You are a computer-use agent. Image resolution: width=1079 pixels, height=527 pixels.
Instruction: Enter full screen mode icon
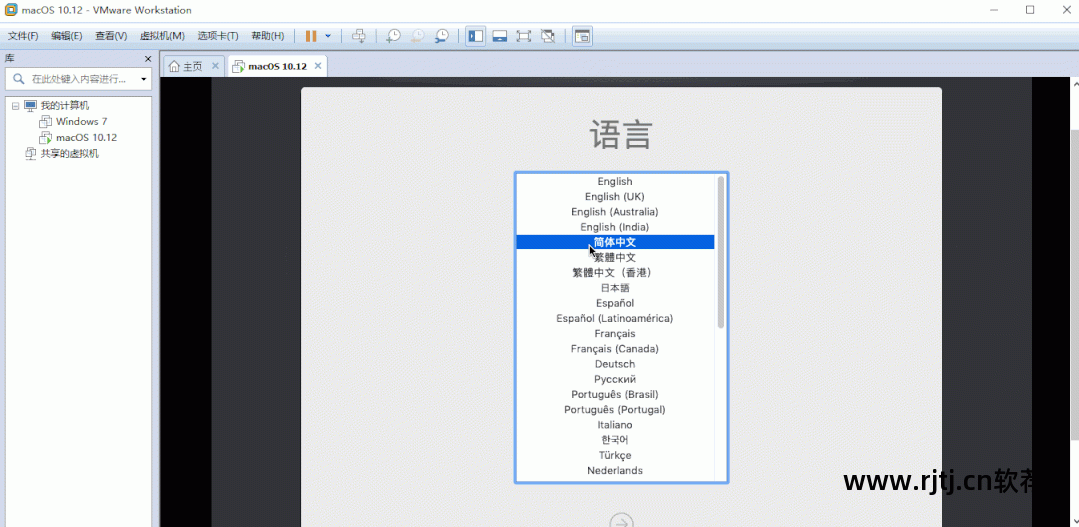pyautogui.click(x=523, y=36)
